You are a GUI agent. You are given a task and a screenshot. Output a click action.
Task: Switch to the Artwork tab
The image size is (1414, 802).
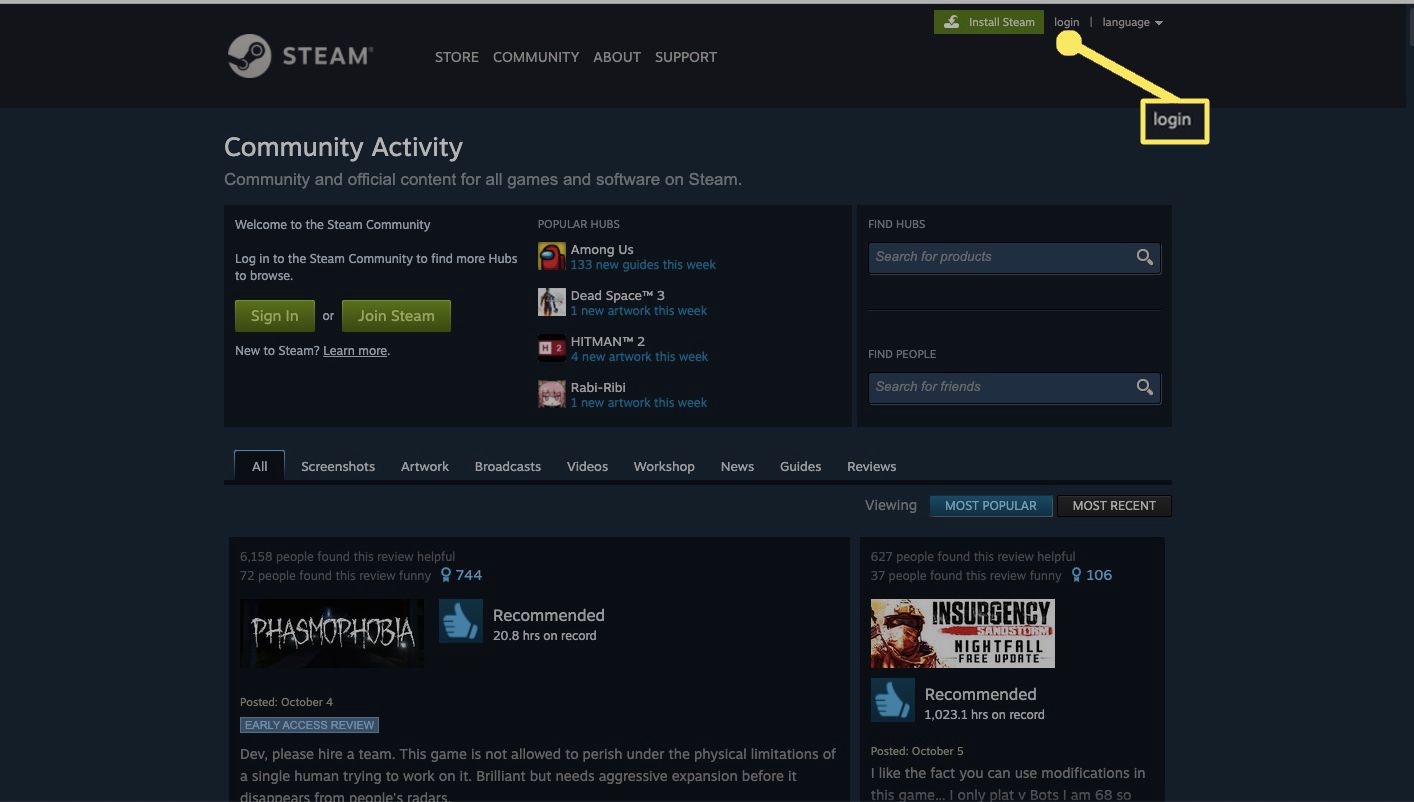[x=425, y=466]
